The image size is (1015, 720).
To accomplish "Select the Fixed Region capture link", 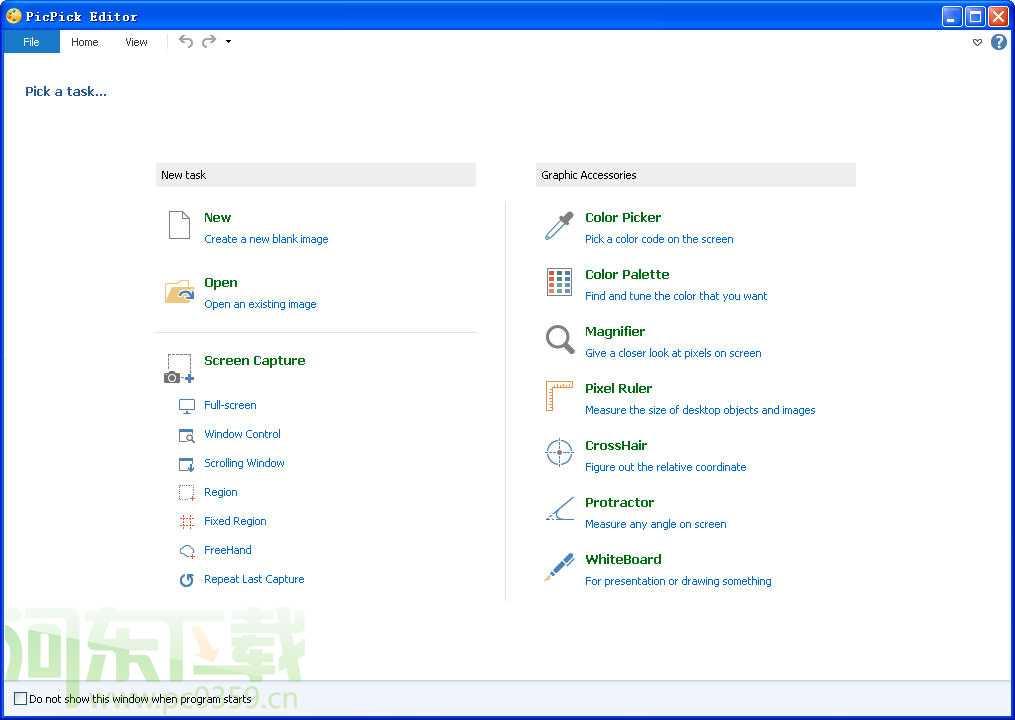I will (x=235, y=521).
